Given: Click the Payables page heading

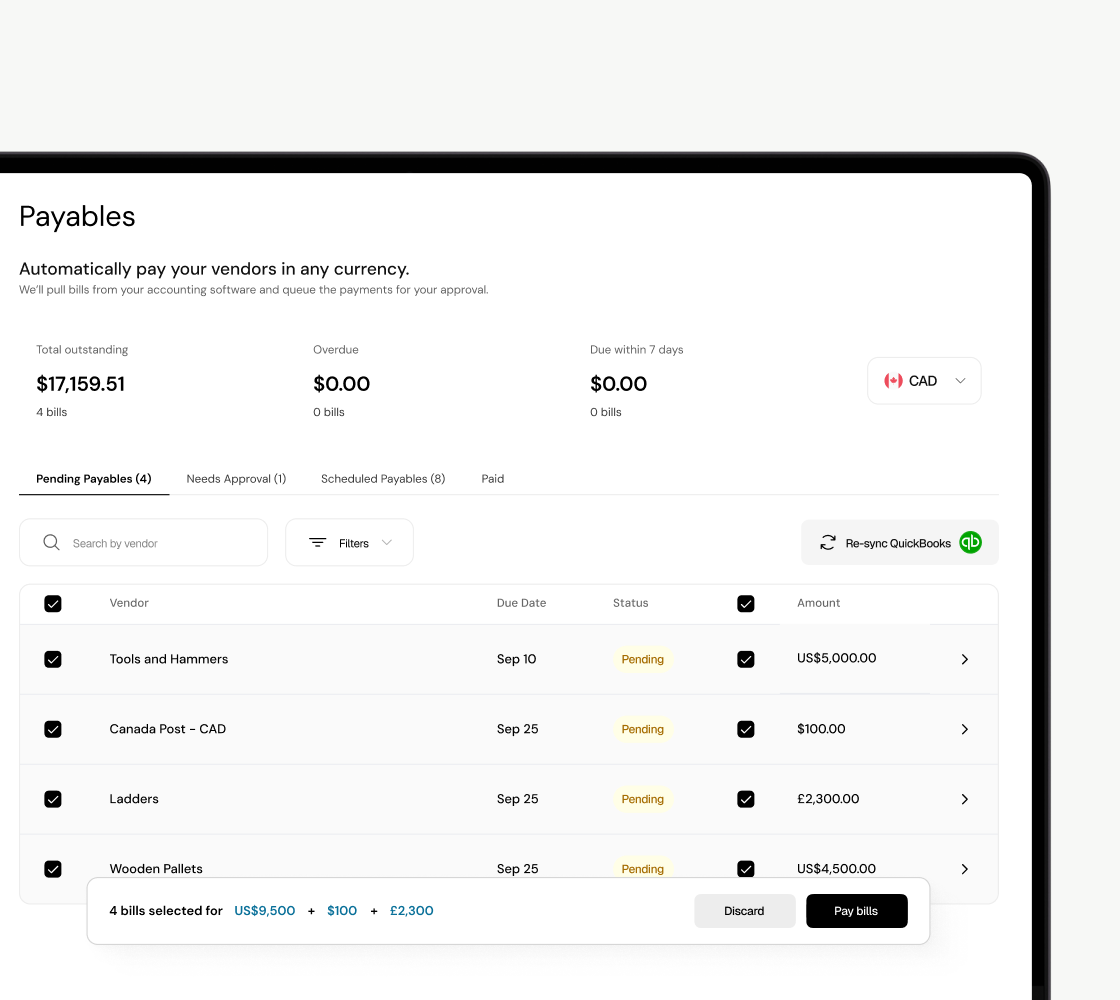Looking at the screenshot, I should [77, 216].
